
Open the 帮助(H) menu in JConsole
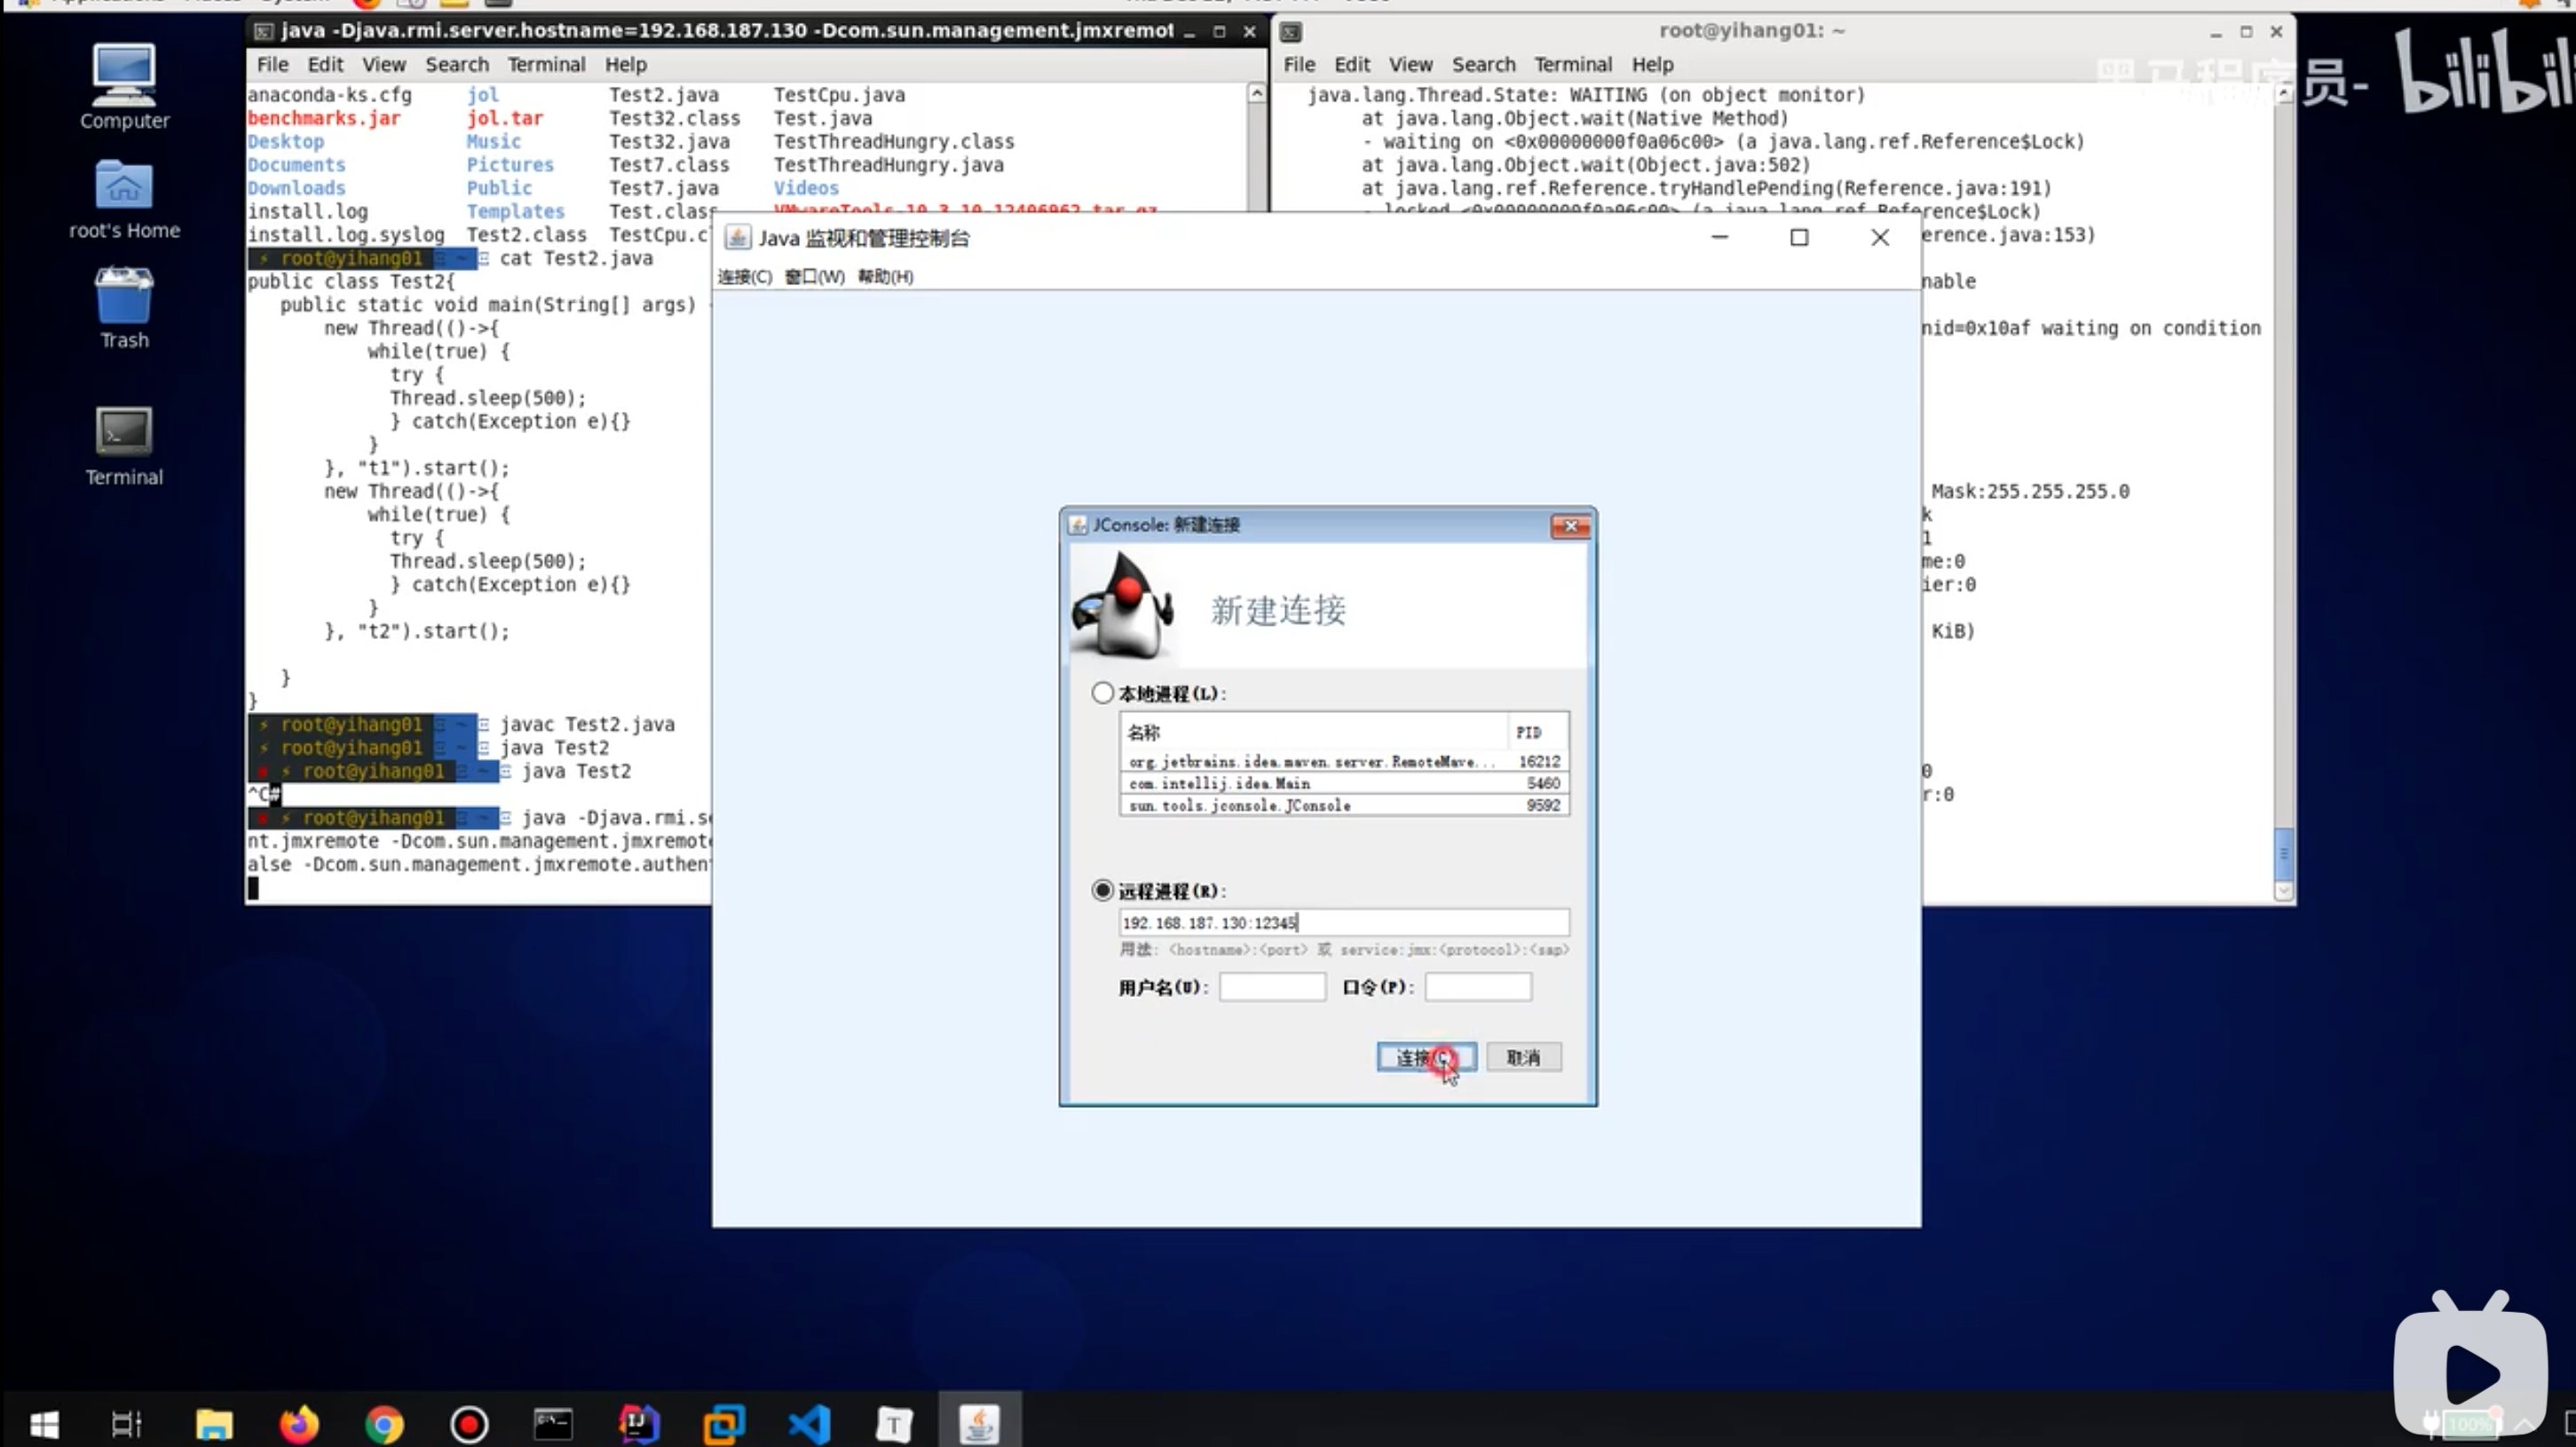tap(885, 276)
